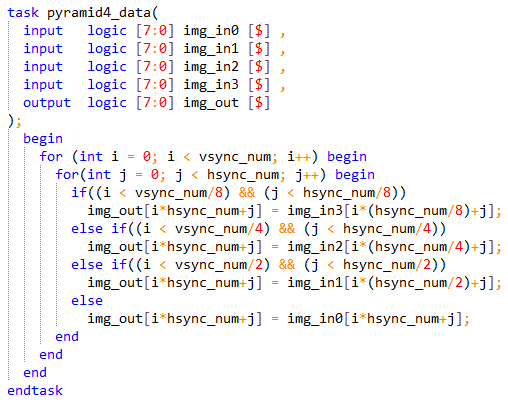Click the 'output' keyword
Image resolution: width=508 pixels, height=403 pixels.
47,103
